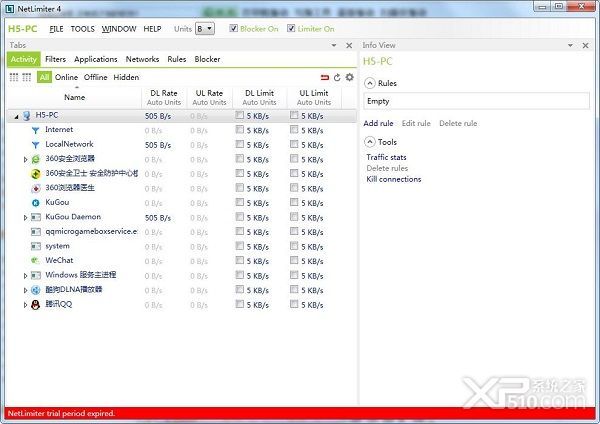600x424 pixels.
Task: Expand the Windows 服务主进程 node
Action: [25, 276]
